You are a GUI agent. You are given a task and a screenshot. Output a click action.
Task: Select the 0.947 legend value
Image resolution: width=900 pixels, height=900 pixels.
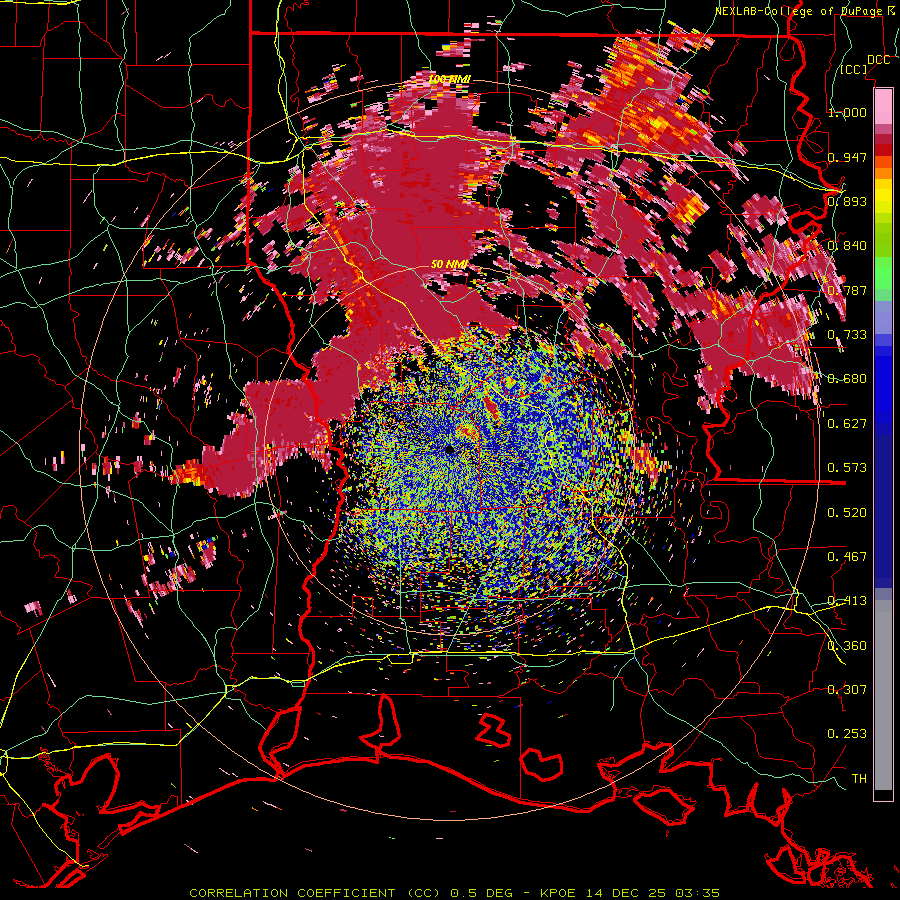click(847, 157)
